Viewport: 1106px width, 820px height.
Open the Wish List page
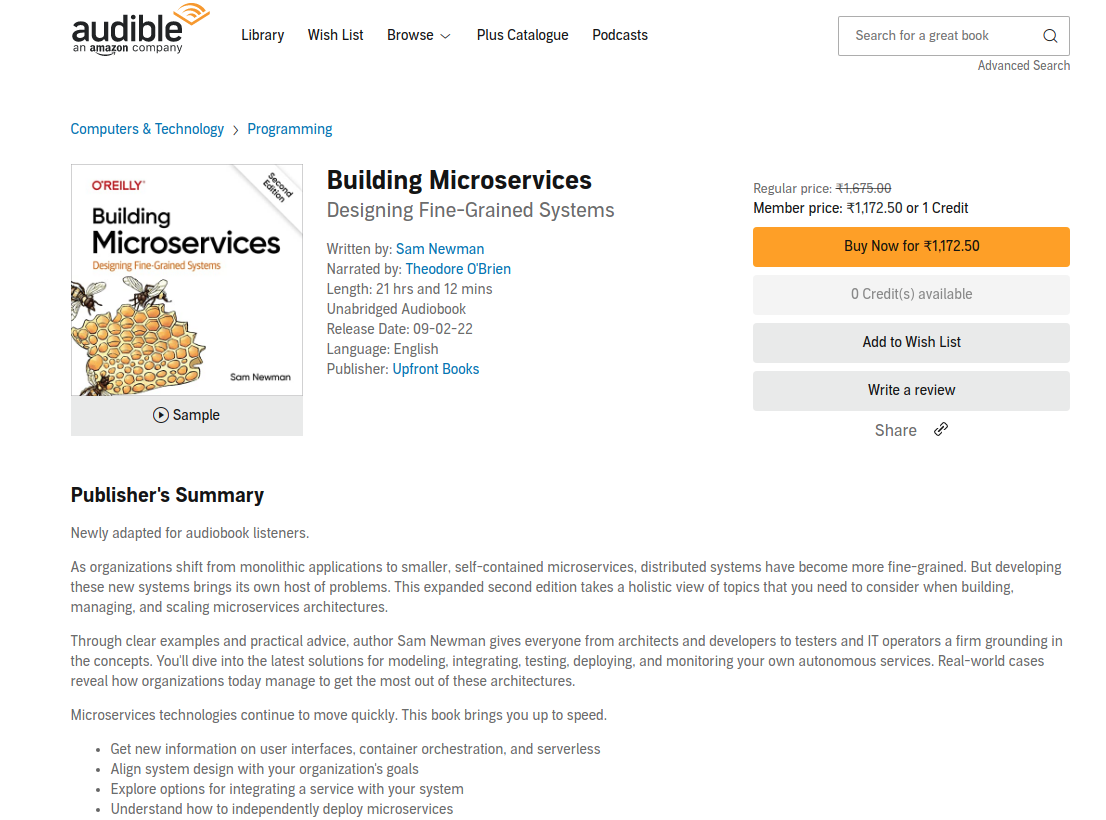pyautogui.click(x=335, y=35)
